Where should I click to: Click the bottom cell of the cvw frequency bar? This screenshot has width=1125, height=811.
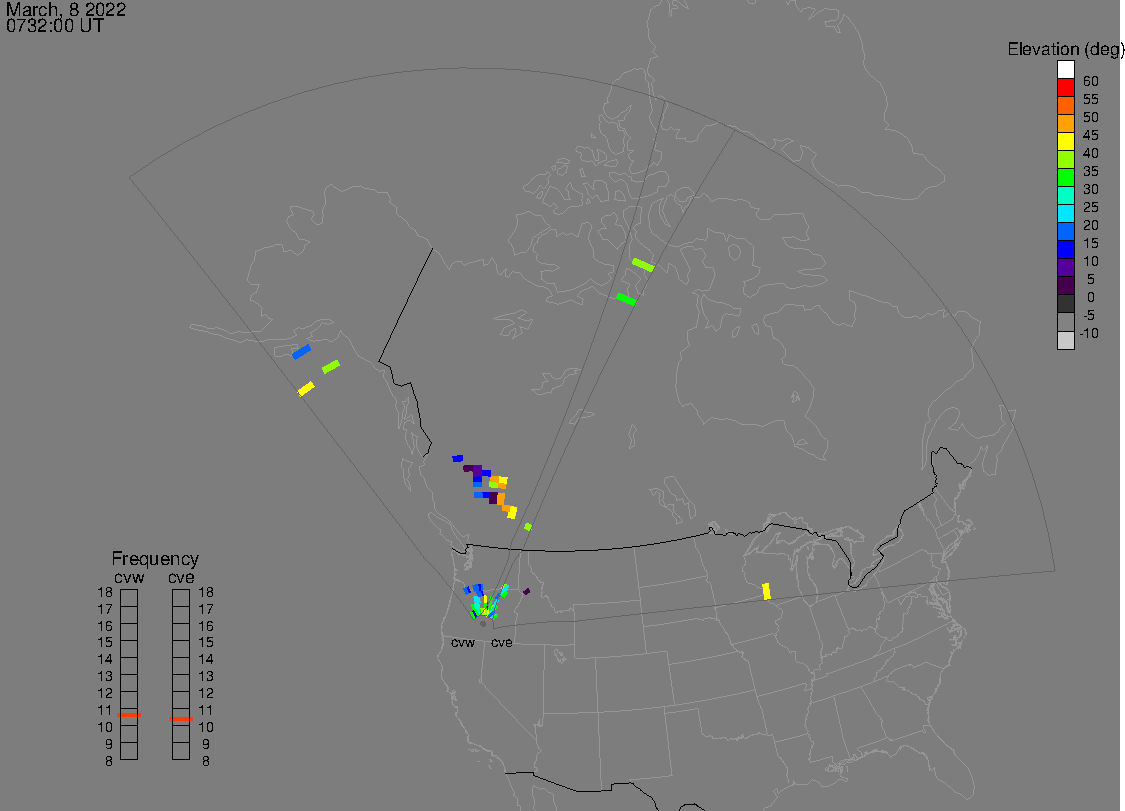pos(129,751)
